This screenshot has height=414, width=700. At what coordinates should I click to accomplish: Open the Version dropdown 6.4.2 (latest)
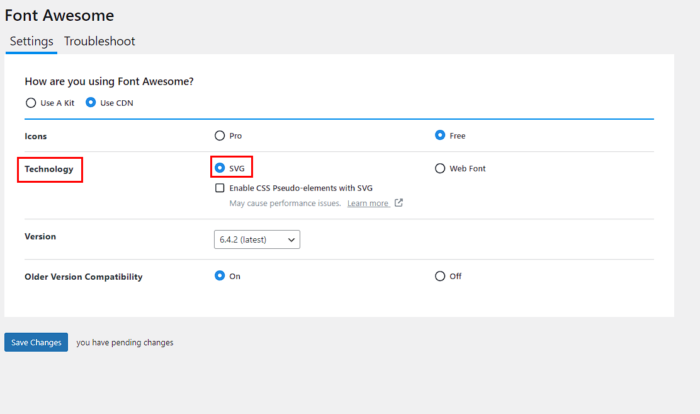click(x=257, y=240)
